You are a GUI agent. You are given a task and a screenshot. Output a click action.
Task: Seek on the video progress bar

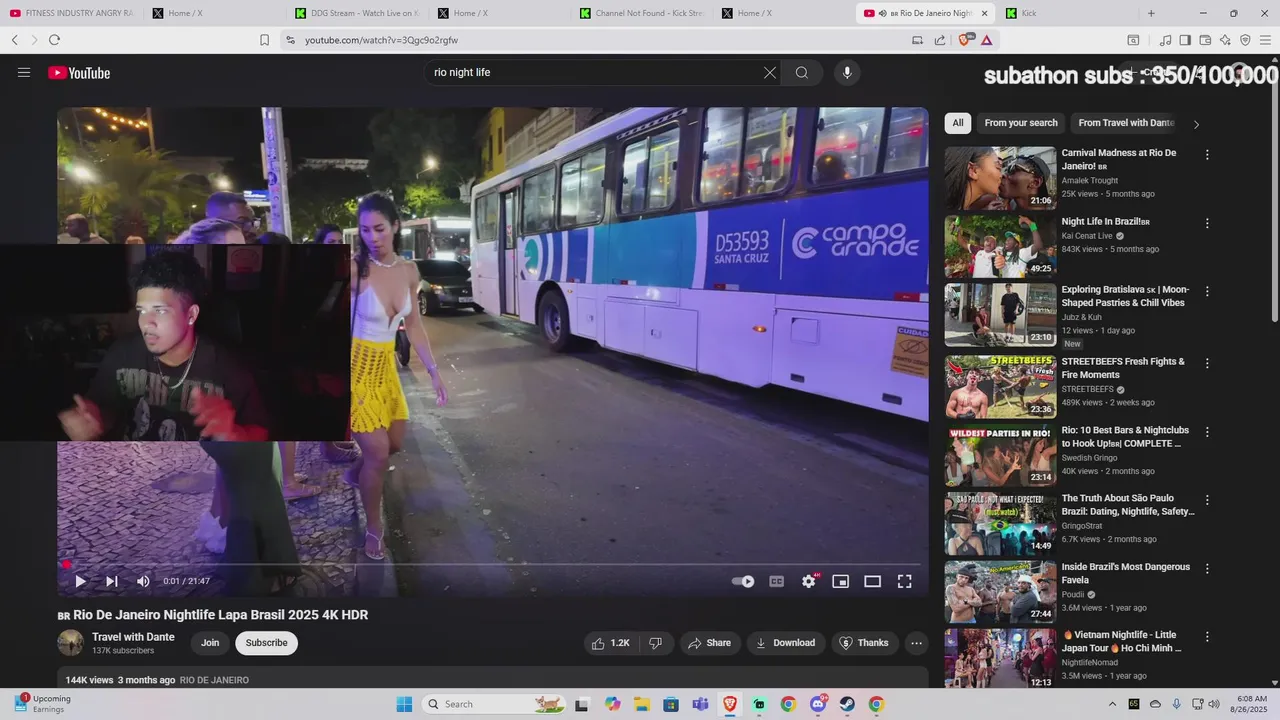click(x=493, y=565)
